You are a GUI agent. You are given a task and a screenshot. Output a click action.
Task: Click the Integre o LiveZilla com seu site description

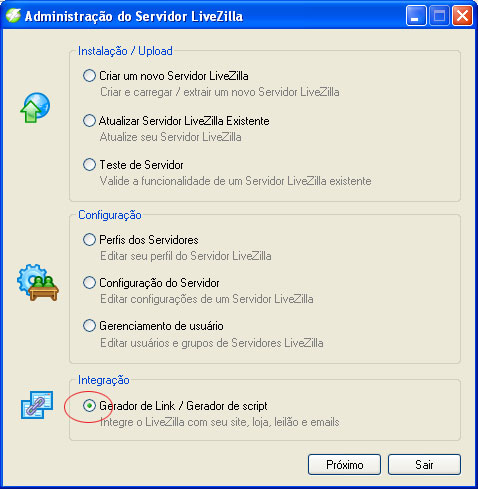(220, 422)
